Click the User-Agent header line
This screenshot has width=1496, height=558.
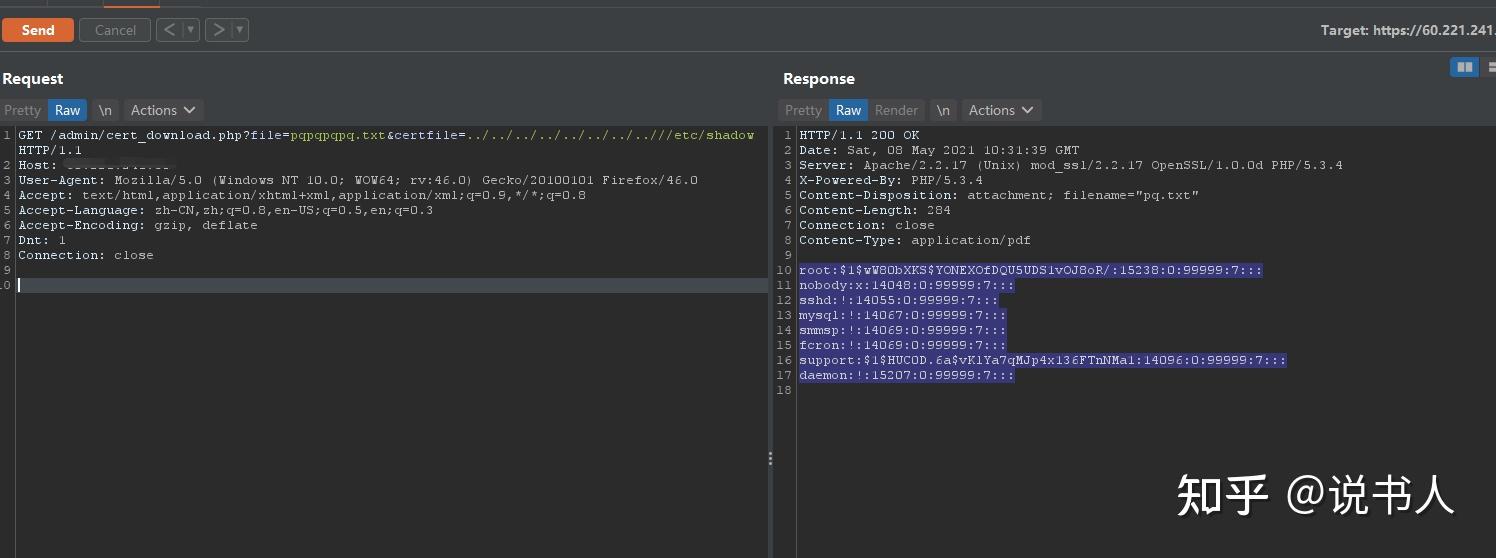358,180
